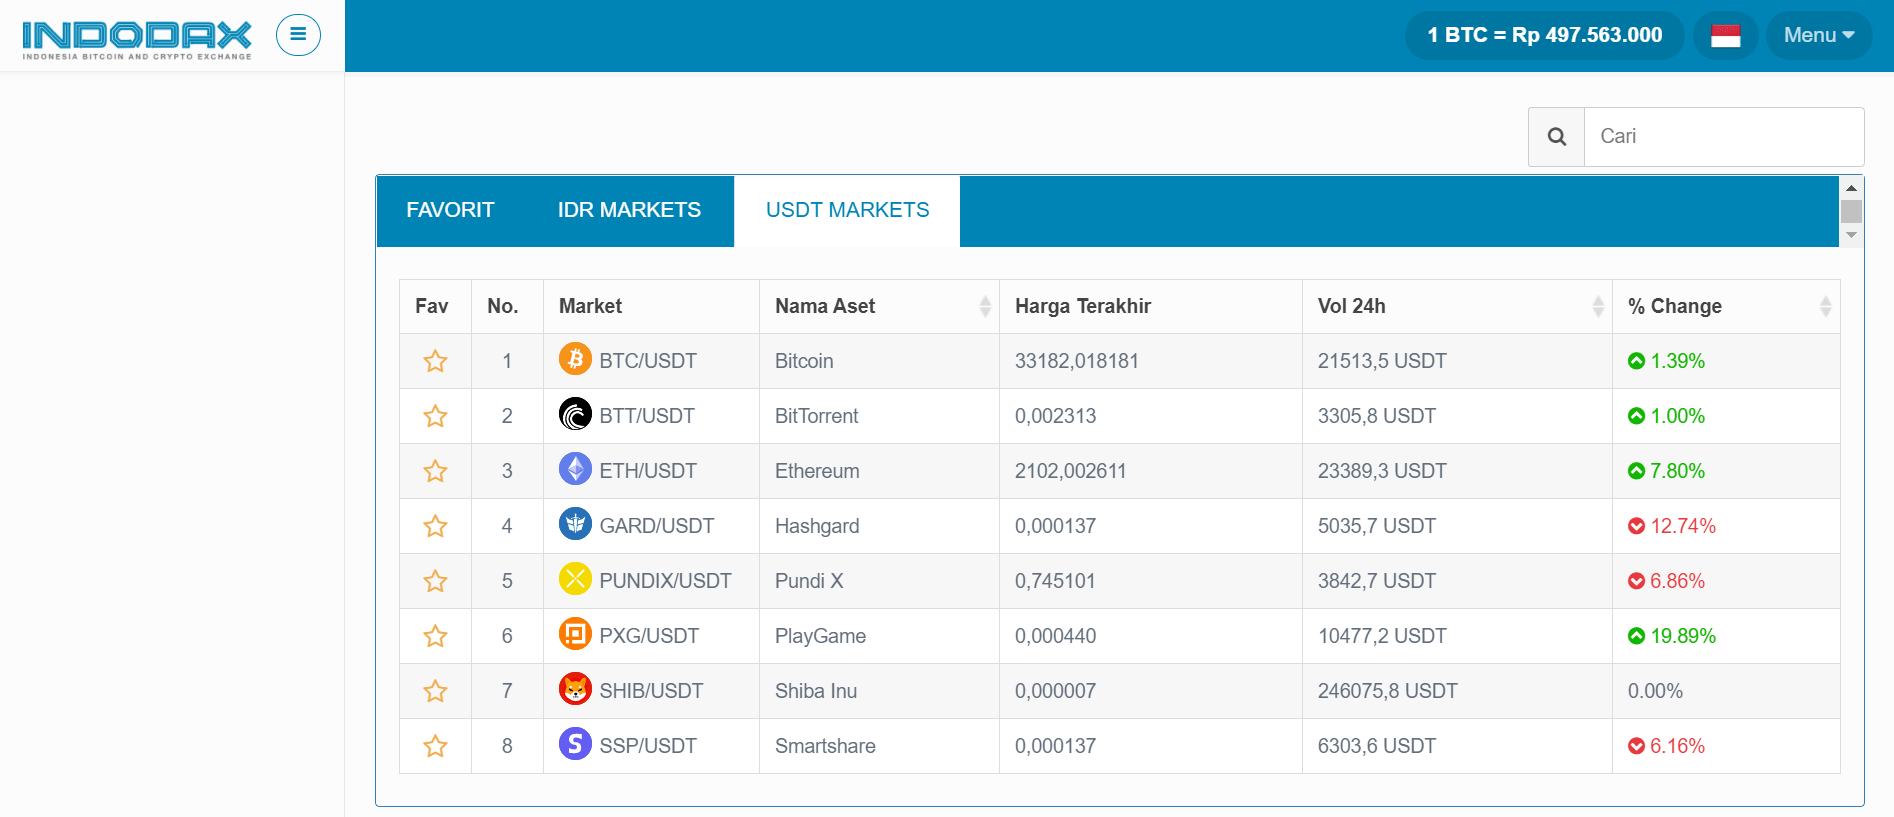Open the BTT/USDT market link

tap(647, 416)
